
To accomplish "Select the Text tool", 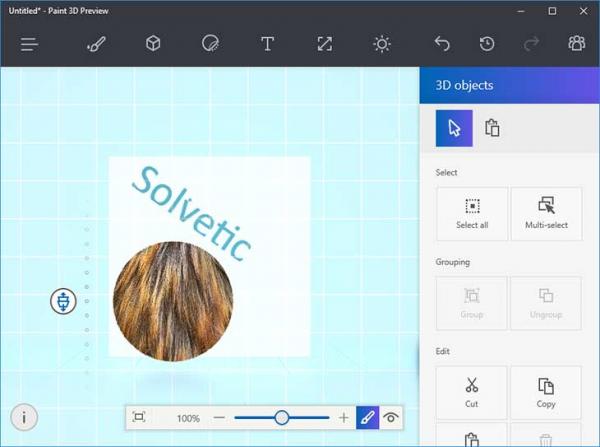I will [x=267, y=44].
